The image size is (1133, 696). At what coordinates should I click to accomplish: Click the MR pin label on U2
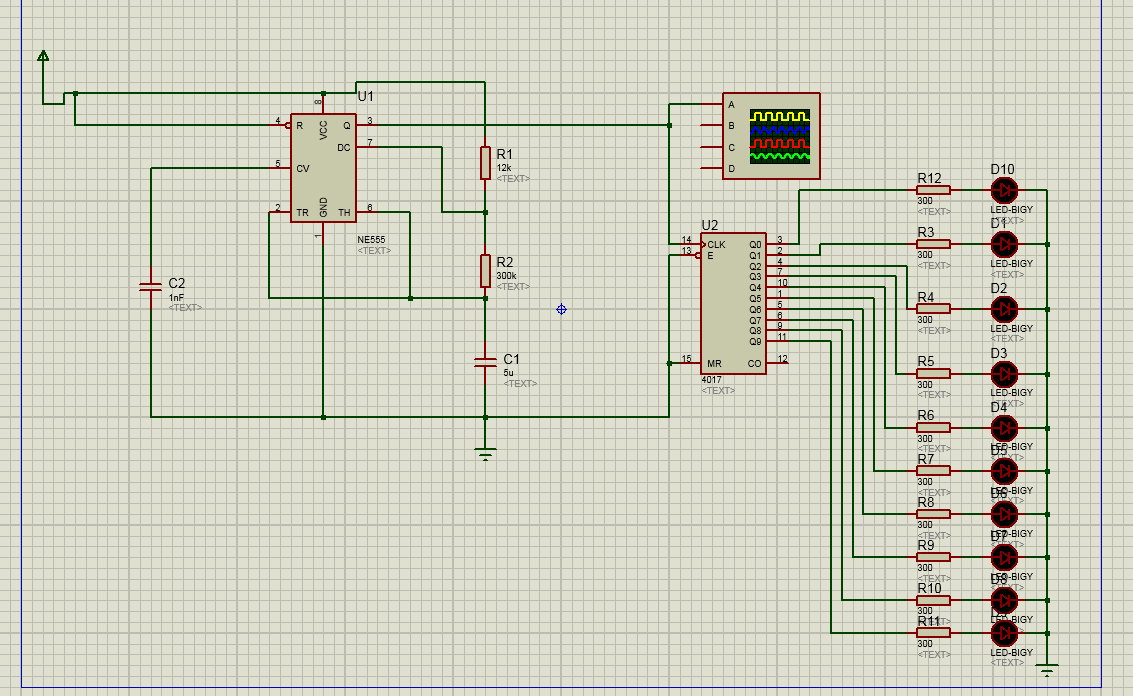point(714,364)
